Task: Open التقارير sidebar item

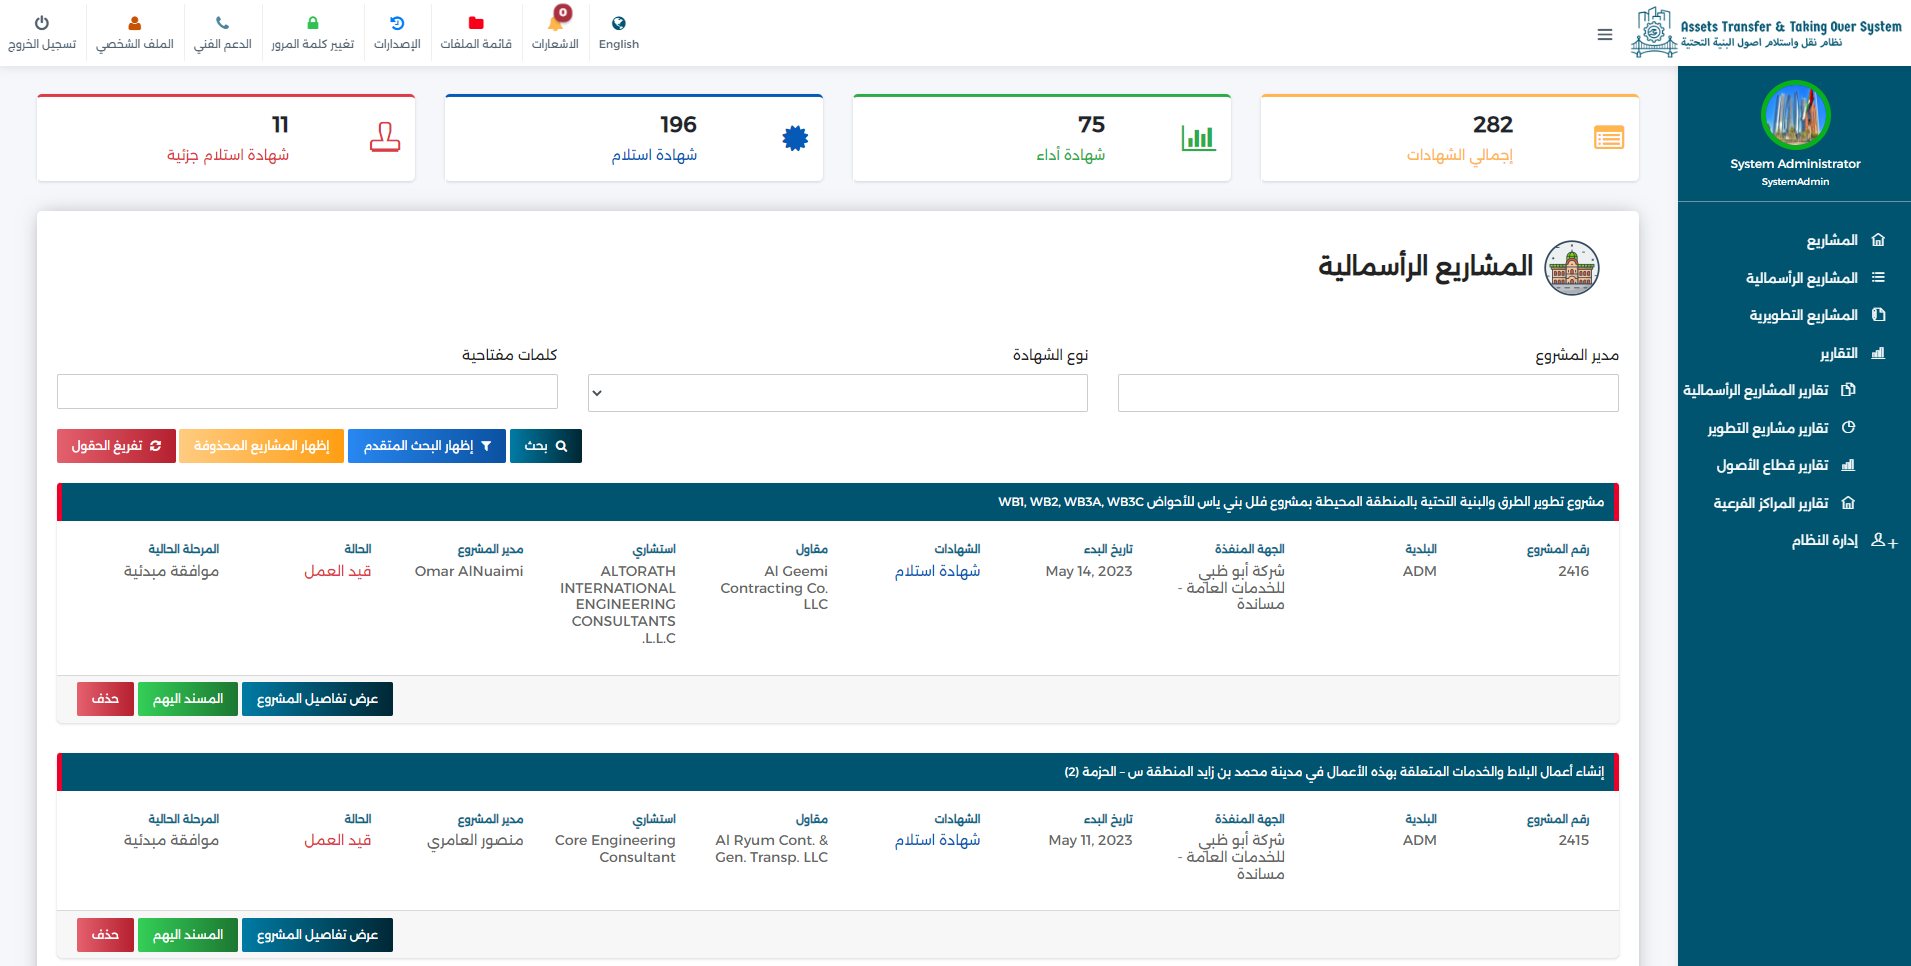Action: tap(1839, 353)
